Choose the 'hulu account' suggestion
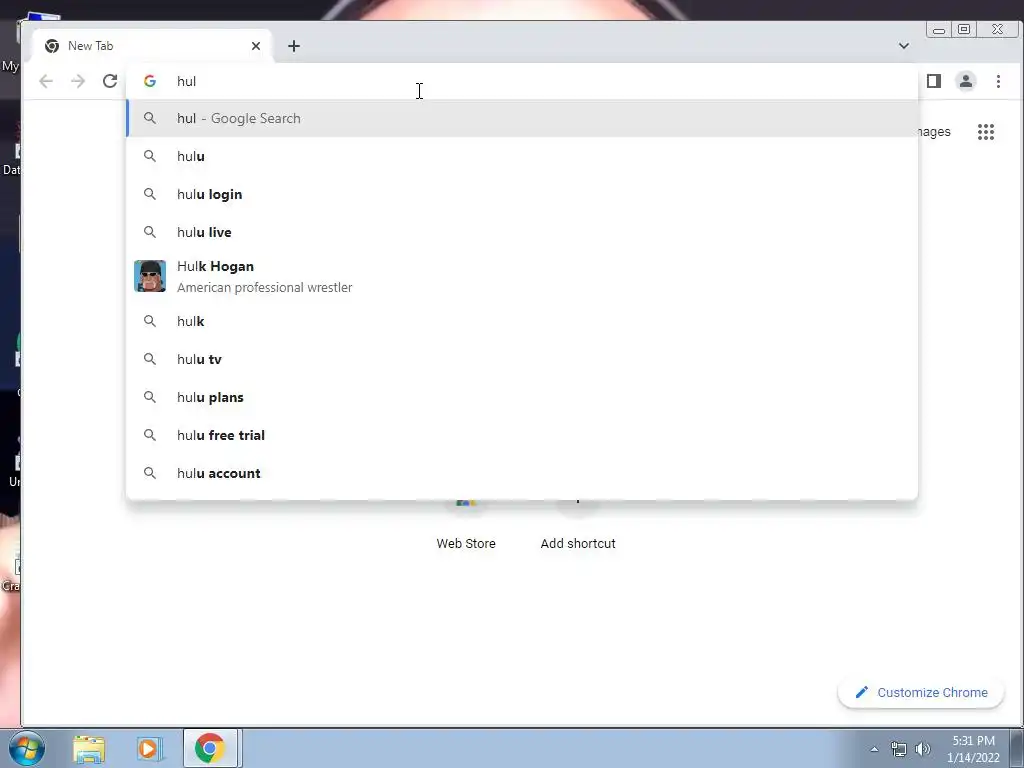Screen dimensions: 1024x768 point(522,473)
